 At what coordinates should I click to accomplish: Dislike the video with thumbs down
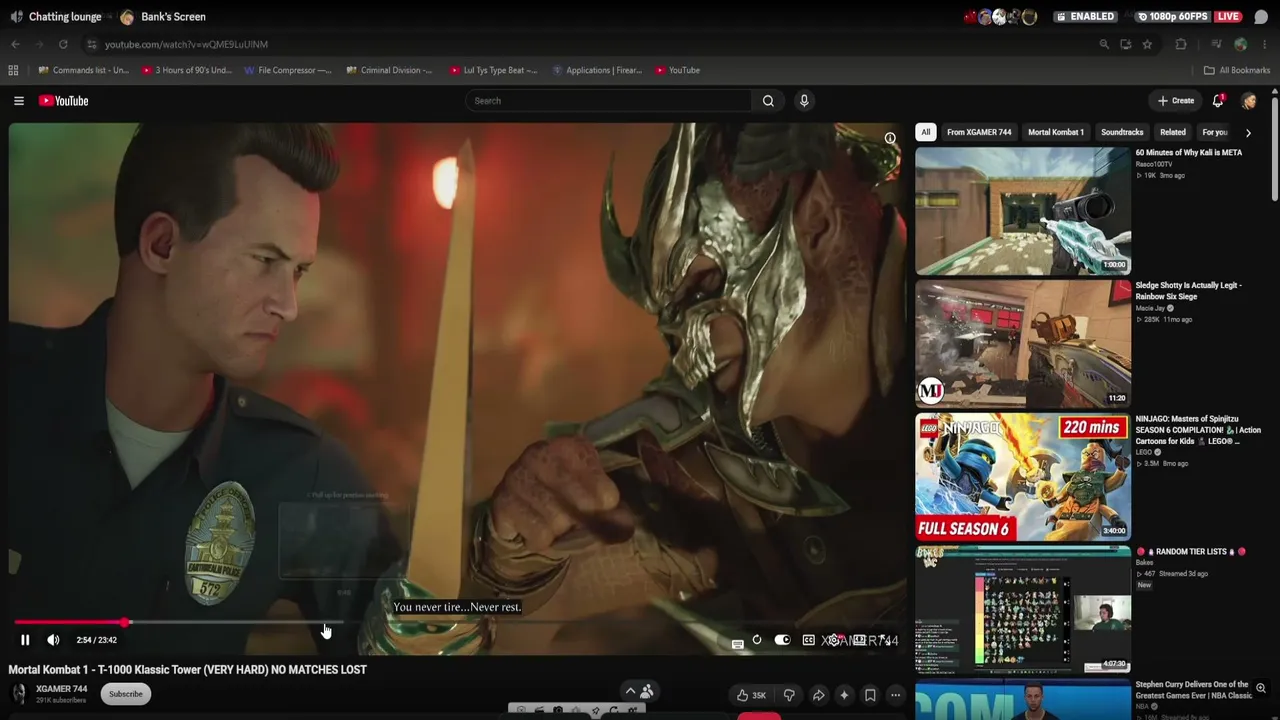[789, 695]
